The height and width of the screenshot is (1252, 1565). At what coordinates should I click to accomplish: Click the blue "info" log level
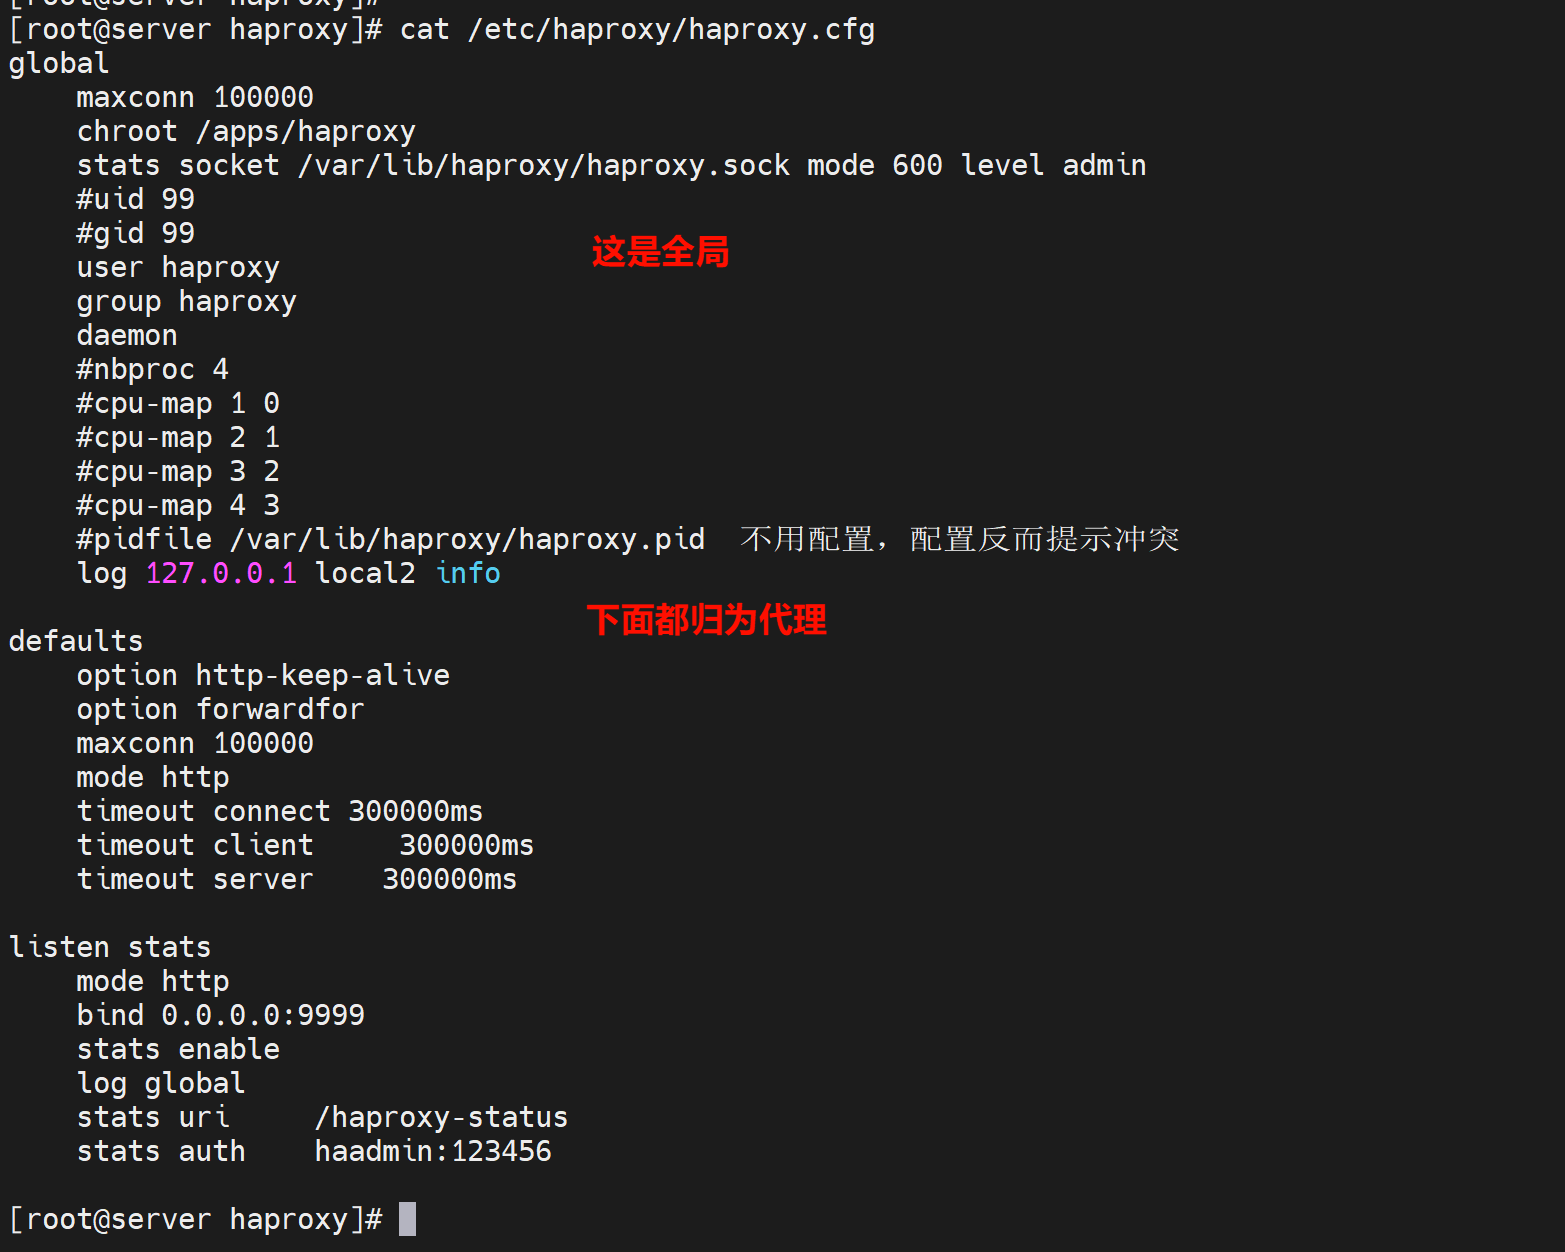(468, 573)
